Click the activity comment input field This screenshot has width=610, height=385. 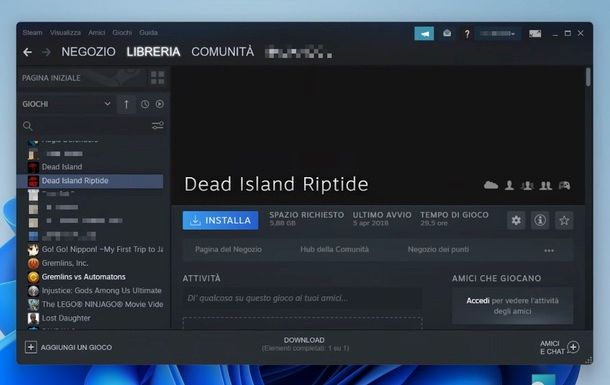coord(302,299)
